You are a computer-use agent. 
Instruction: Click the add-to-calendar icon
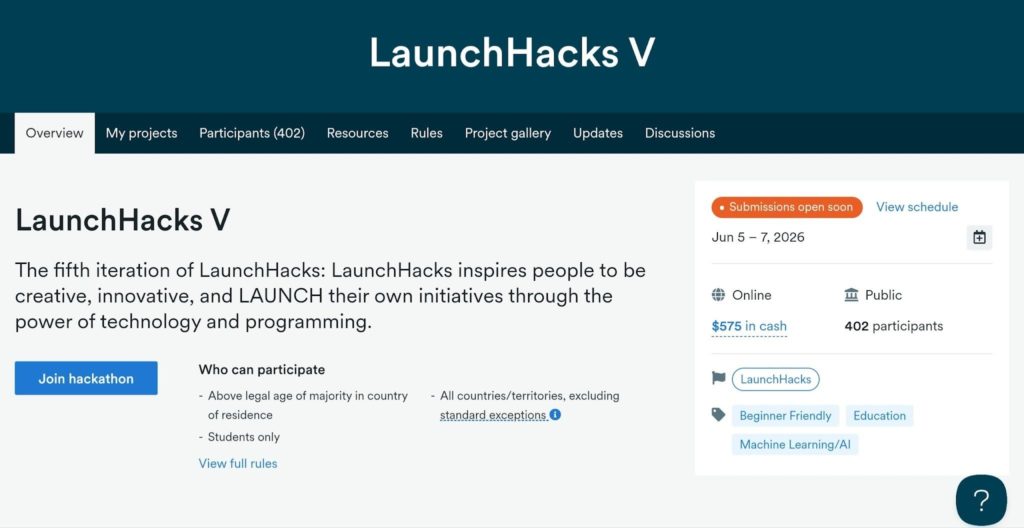[x=979, y=237]
